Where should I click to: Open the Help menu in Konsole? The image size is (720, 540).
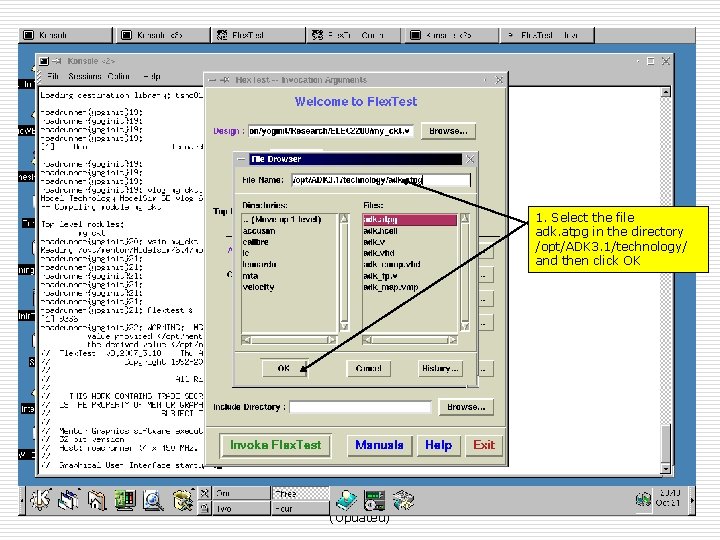tap(152, 76)
